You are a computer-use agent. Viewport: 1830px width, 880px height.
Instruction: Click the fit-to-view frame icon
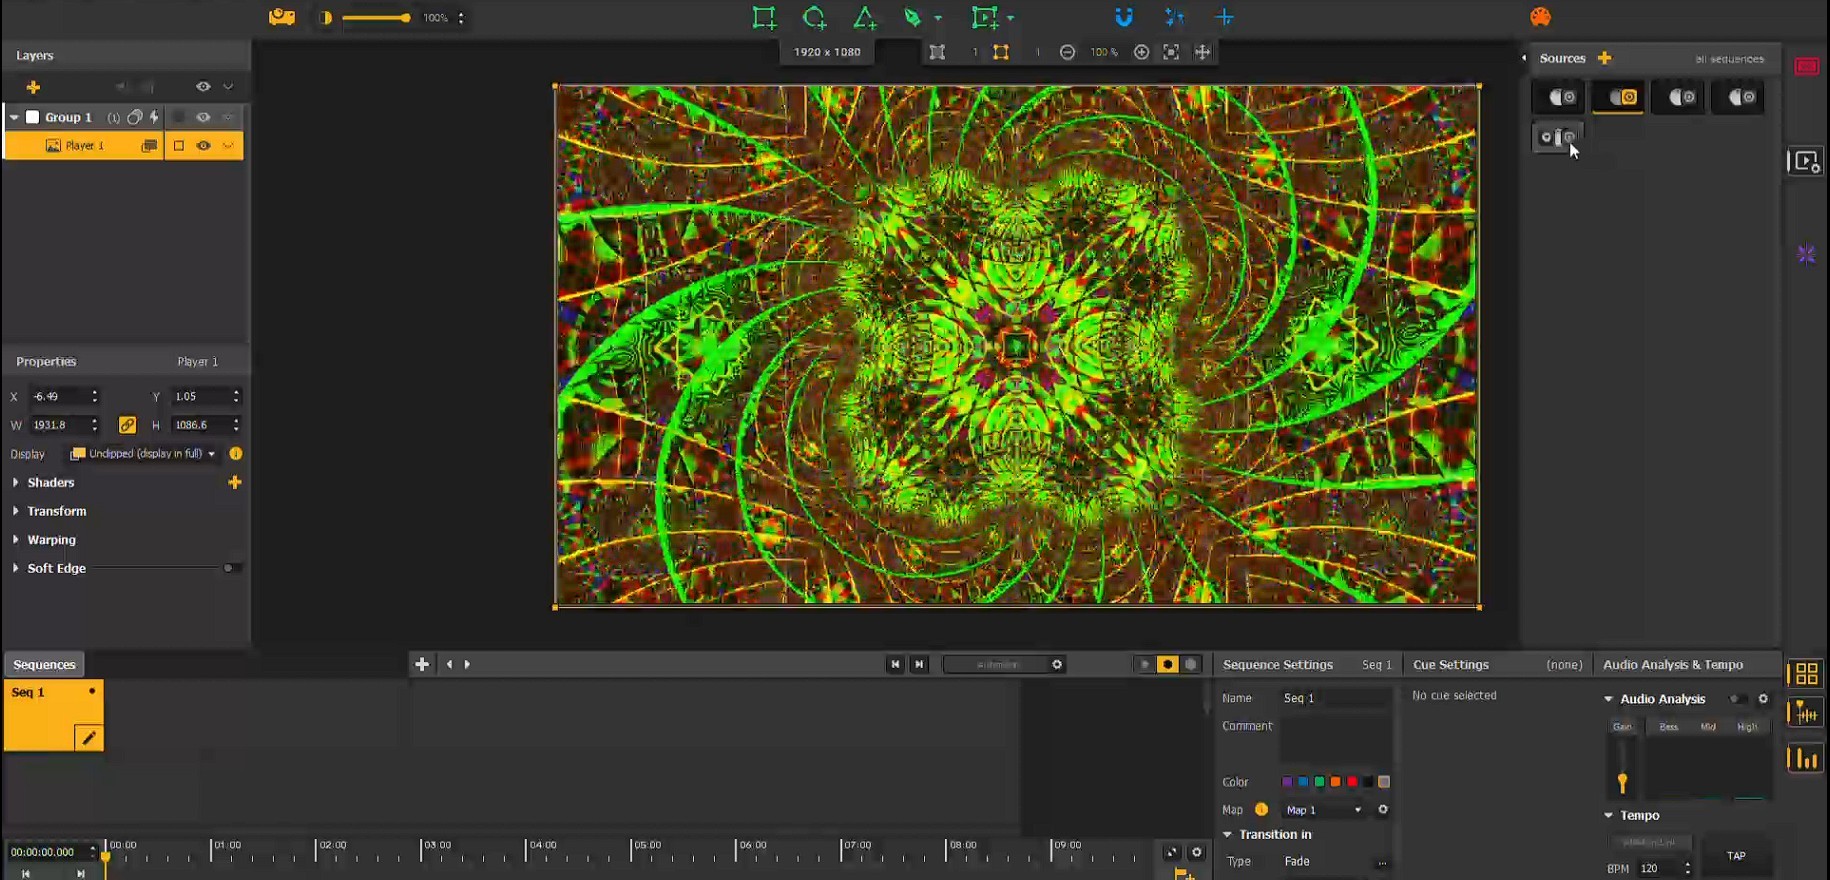(1171, 52)
